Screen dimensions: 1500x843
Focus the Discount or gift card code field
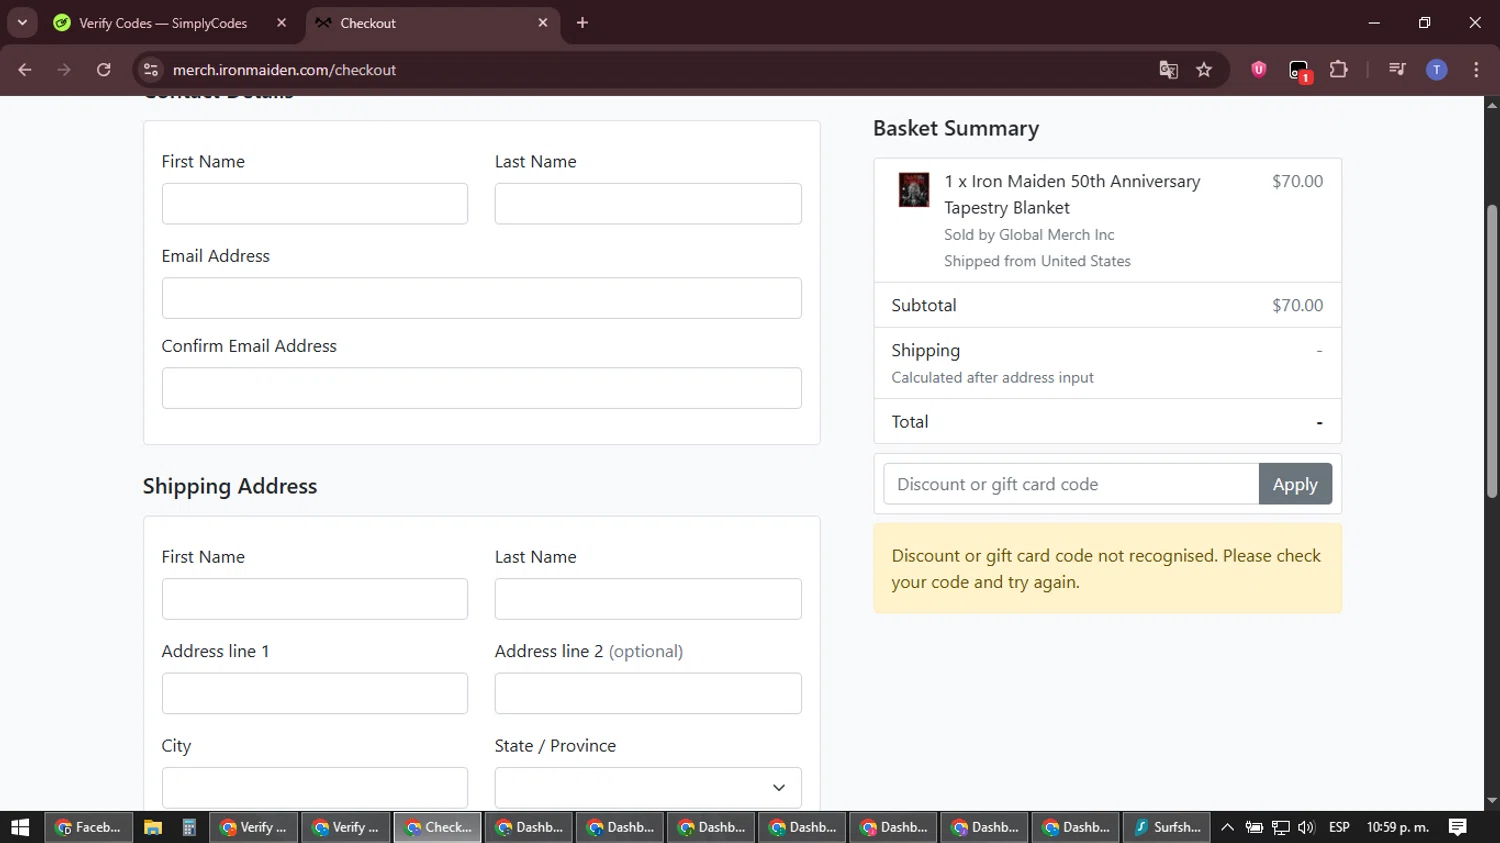click(1071, 484)
